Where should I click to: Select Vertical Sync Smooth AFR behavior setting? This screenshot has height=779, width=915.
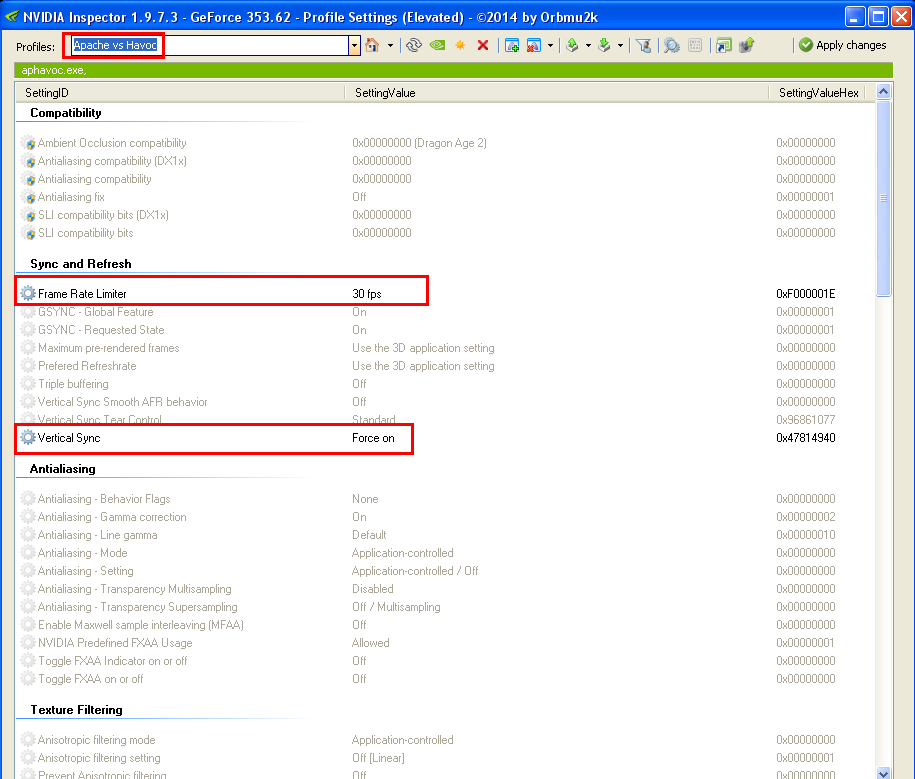pos(123,402)
